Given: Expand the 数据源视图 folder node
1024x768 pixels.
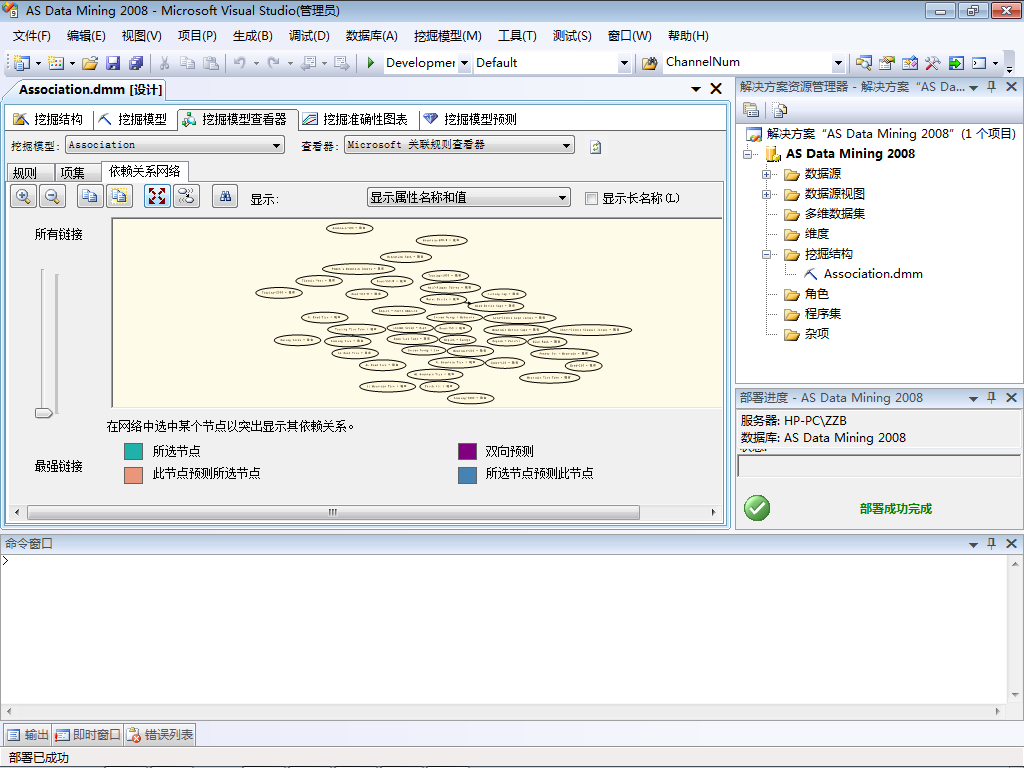Looking at the screenshot, I should coord(767,195).
